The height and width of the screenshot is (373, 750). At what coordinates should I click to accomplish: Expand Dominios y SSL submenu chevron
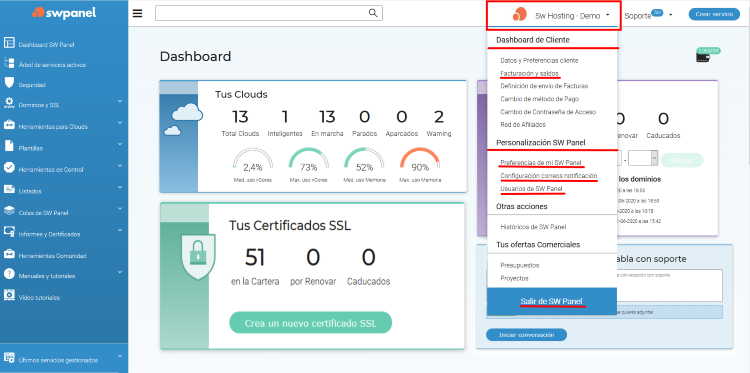[x=120, y=101]
